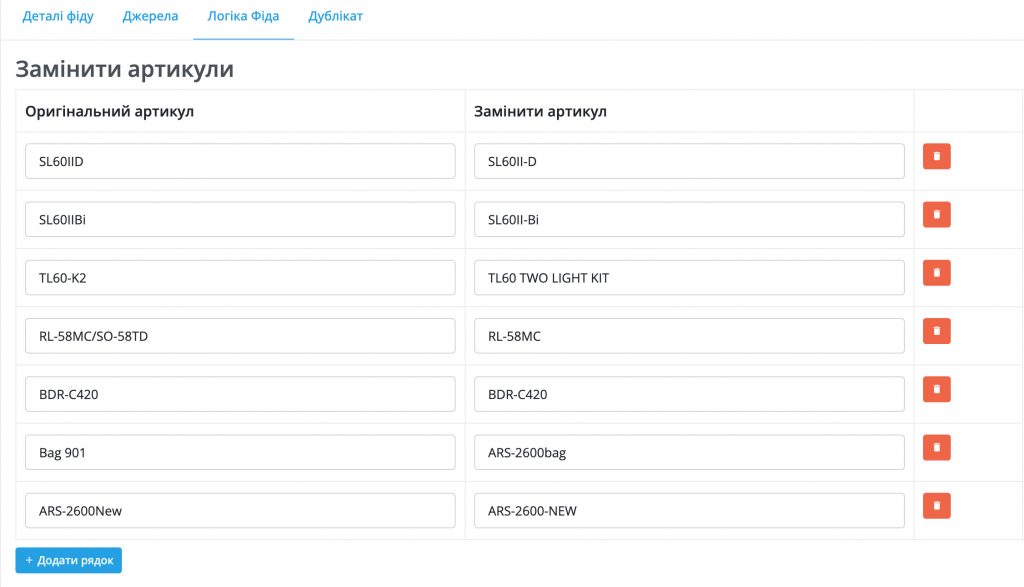Screen dimensions: 1024x587
Task: Open the Деталі фіду tab
Action: pyautogui.click(x=58, y=18)
